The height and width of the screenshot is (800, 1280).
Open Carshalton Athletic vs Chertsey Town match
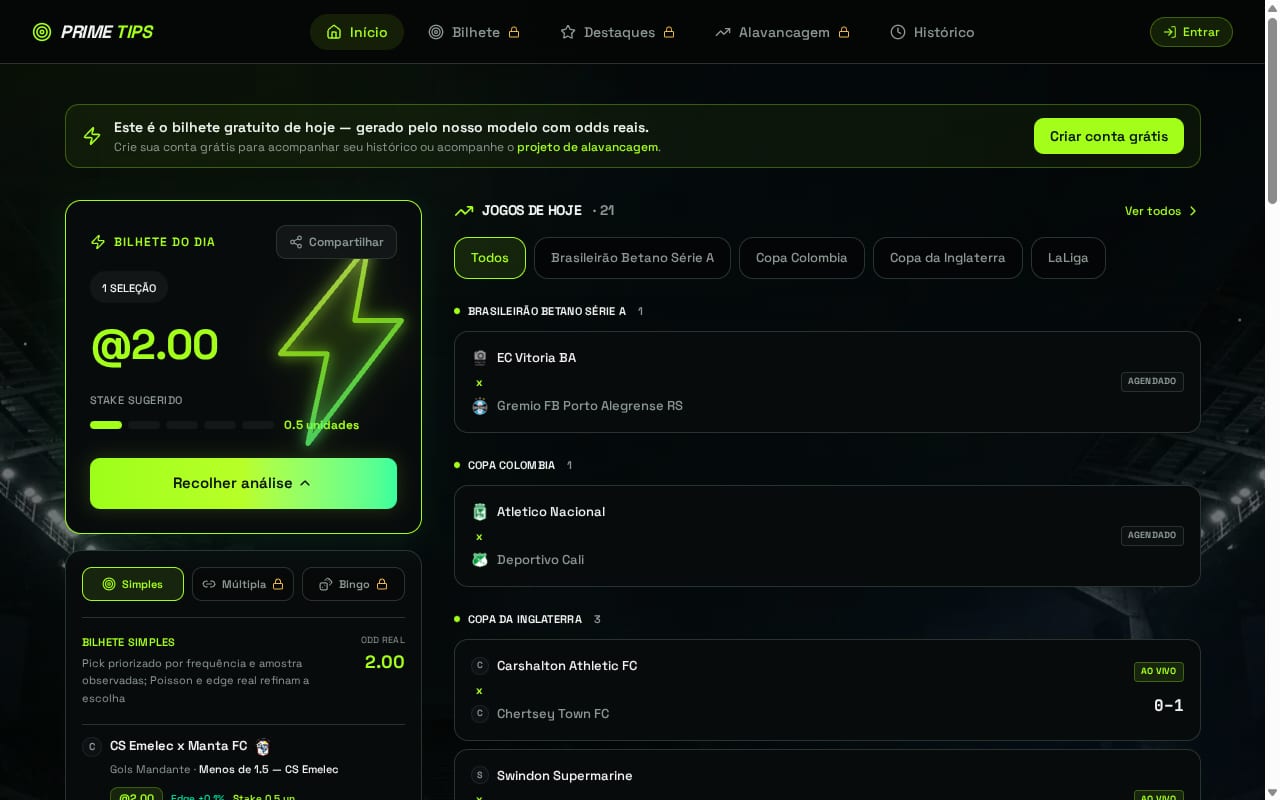coord(827,690)
